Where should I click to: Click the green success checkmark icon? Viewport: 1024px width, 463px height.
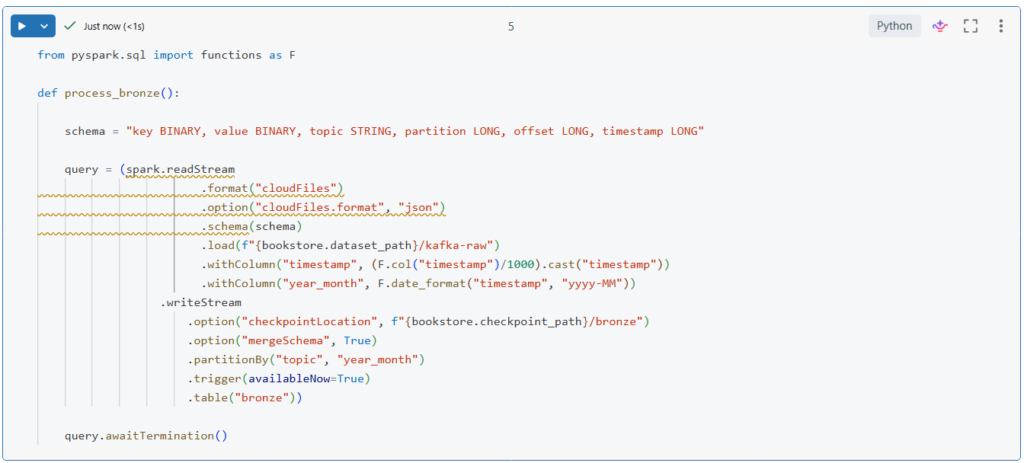(70, 26)
